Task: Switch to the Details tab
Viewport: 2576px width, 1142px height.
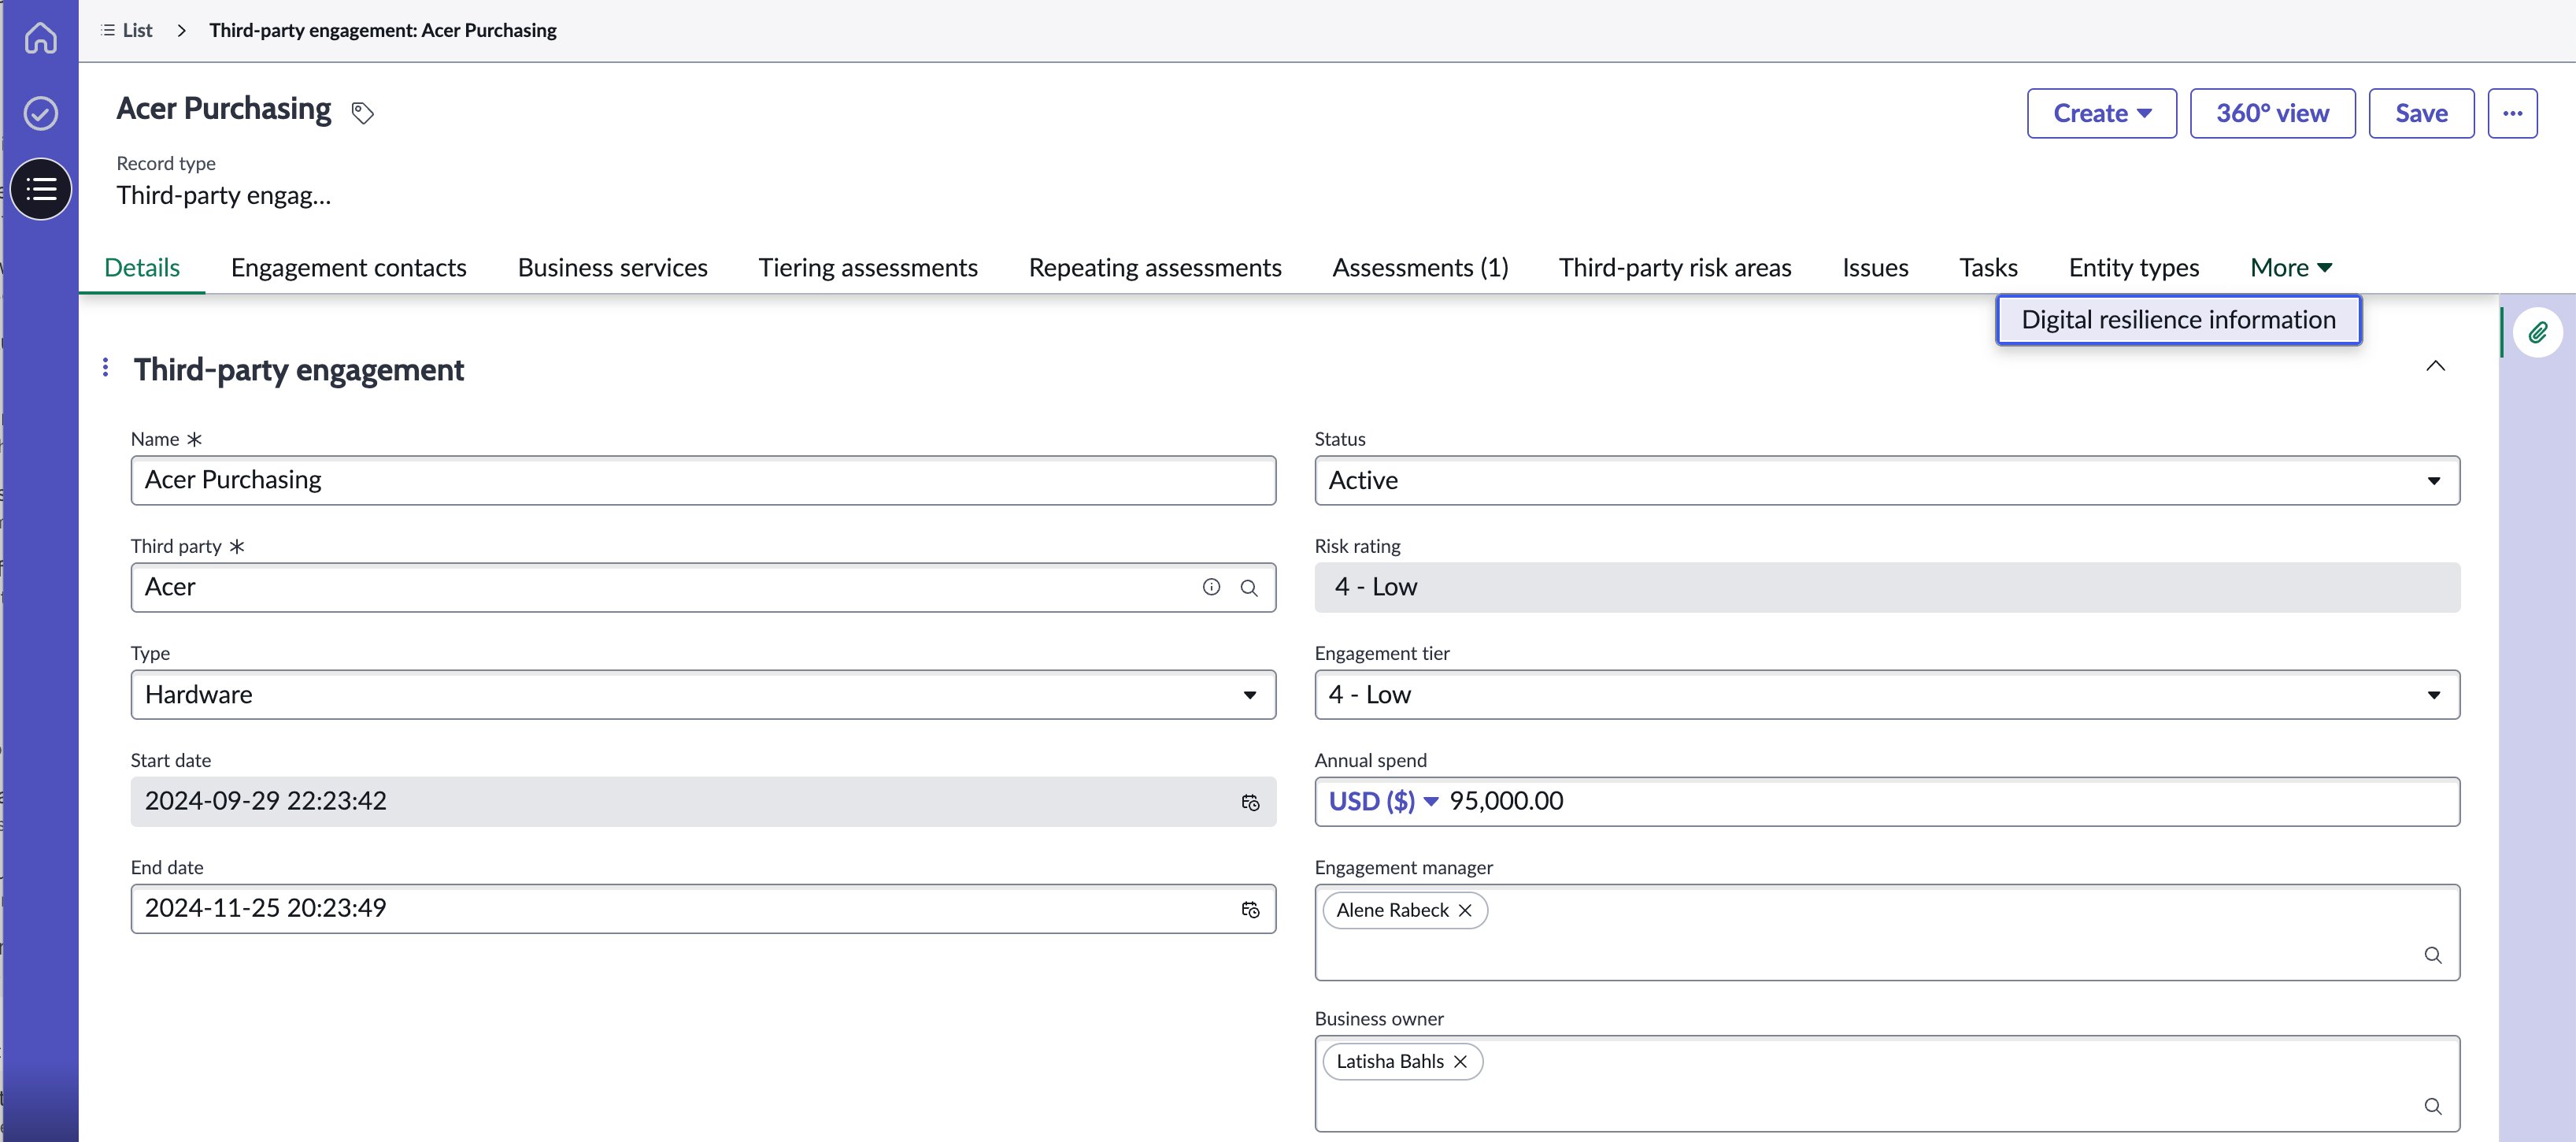Action: pos(142,267)
